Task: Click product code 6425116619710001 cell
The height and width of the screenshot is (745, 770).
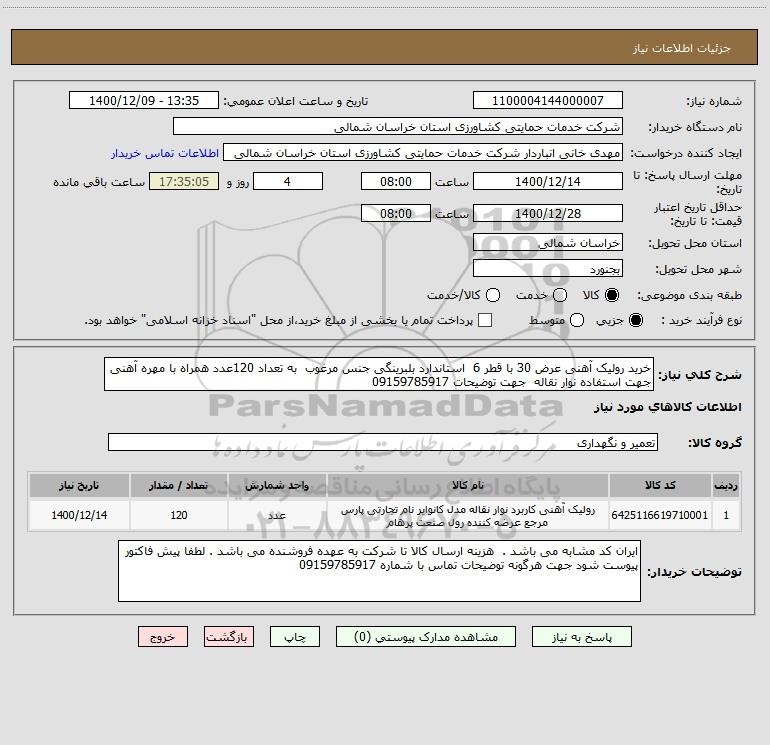Action: [x=660, y=515]
